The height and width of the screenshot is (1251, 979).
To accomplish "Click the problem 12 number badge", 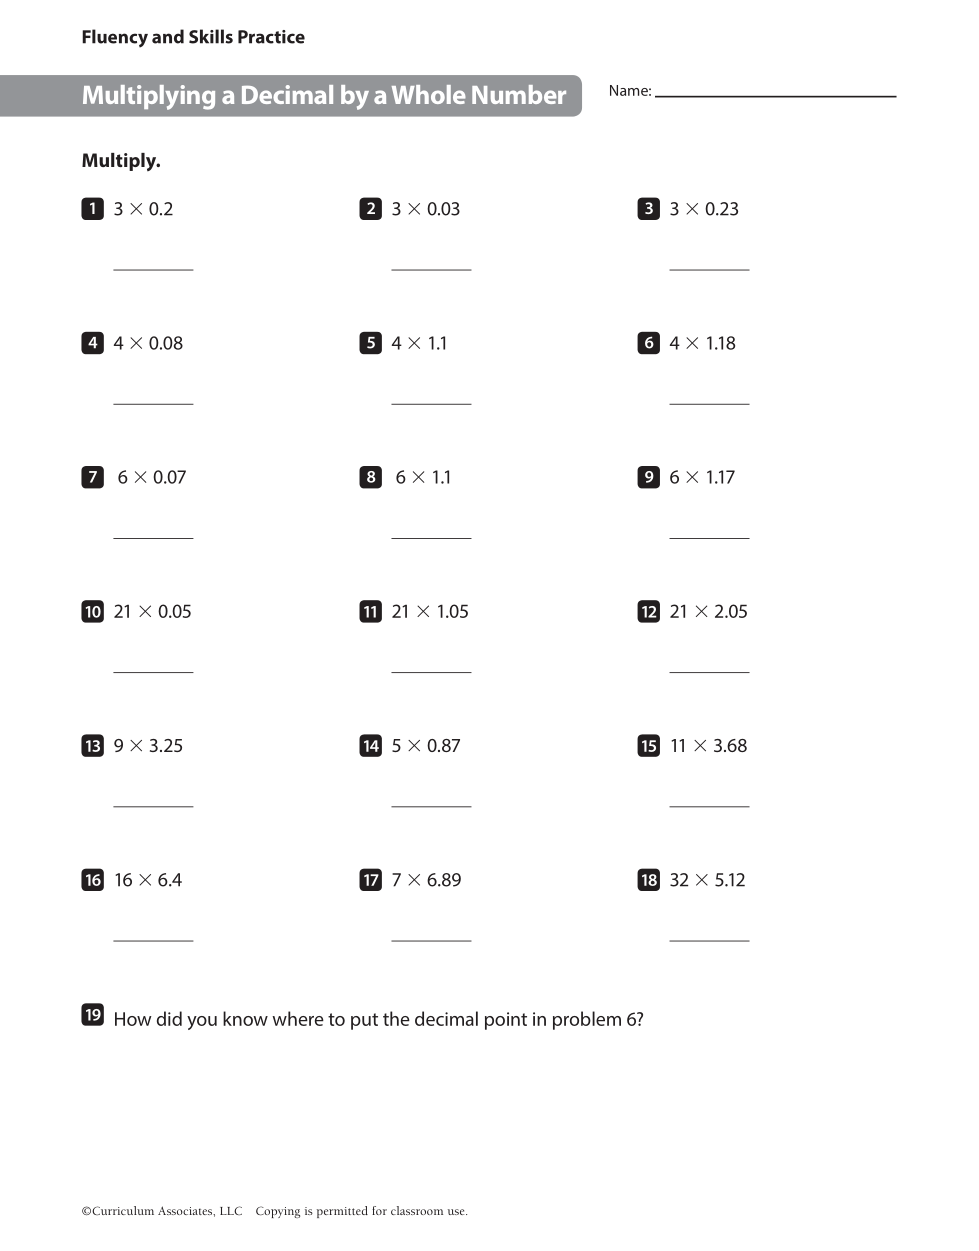I will click(x=648, y=611).
